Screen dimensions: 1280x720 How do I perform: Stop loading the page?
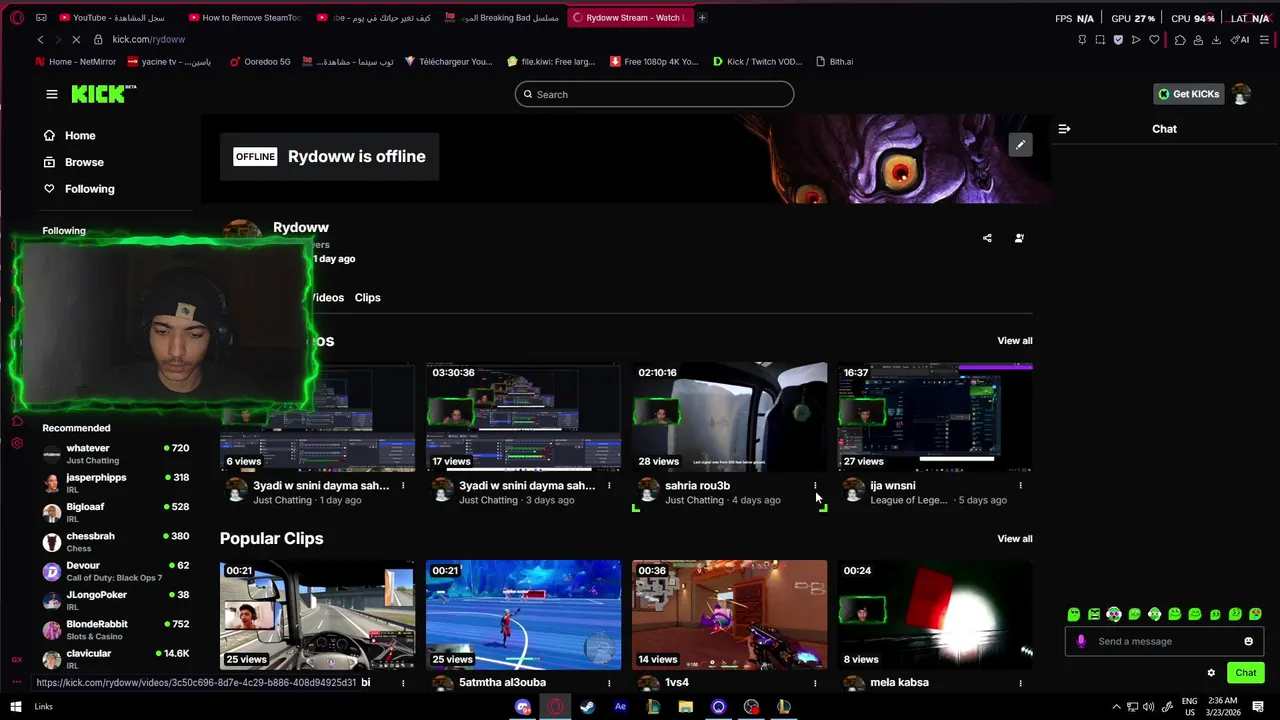click(x=75, y=39)
